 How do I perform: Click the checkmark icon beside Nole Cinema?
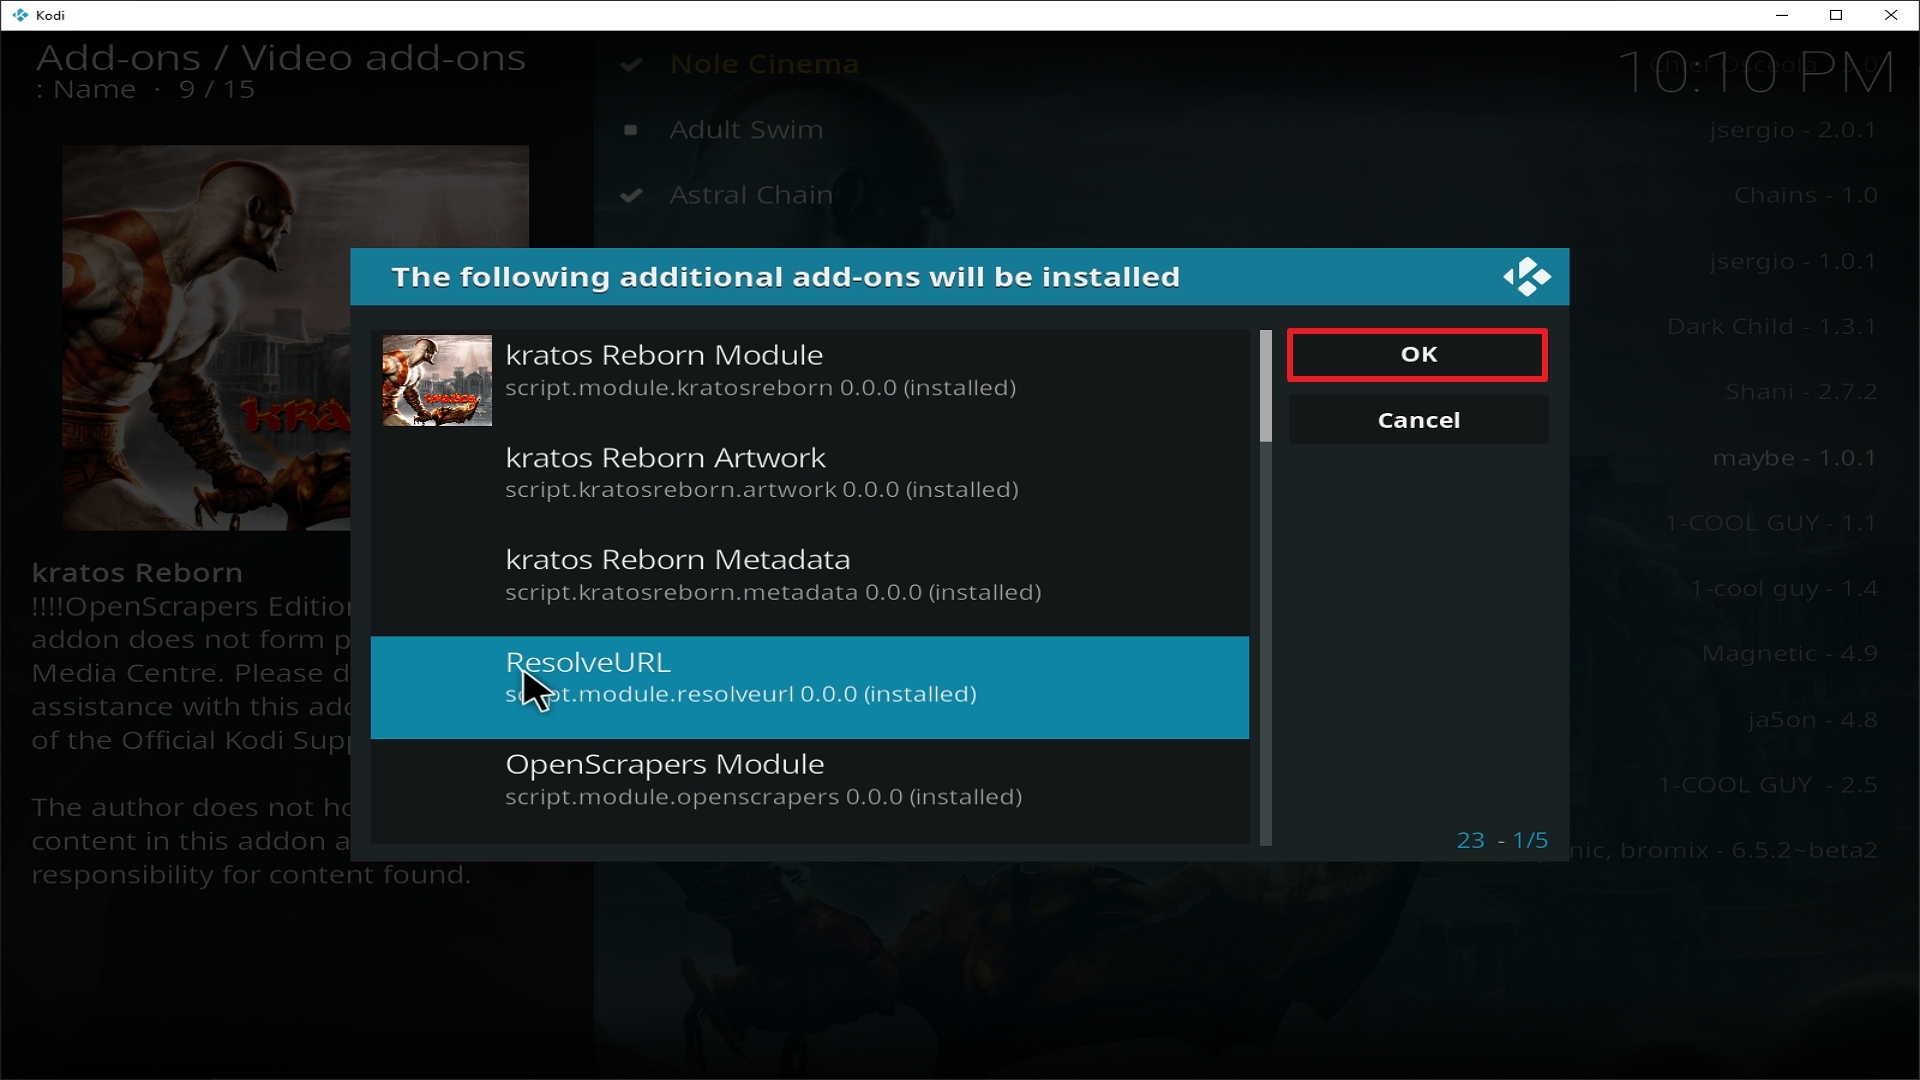(x=631, y=65)
